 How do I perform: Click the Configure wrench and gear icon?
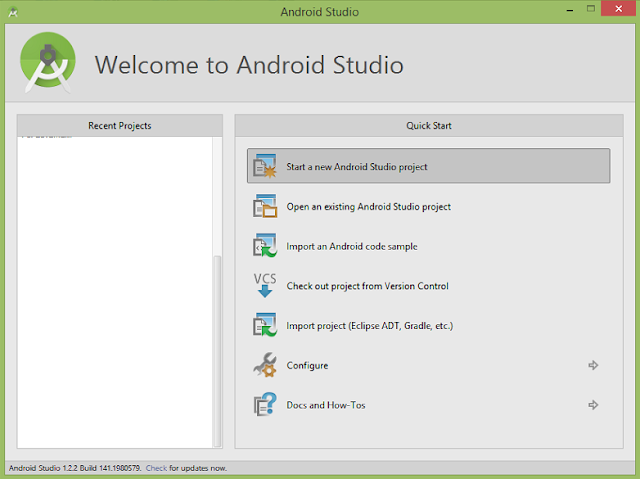tap(264, 365)
